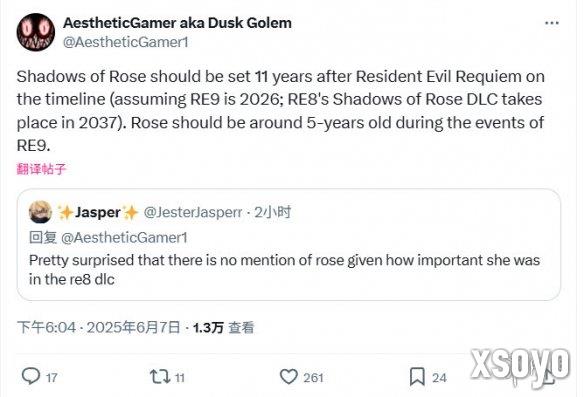584x397 pixels.
Task: Open the quoted tweet's text body
Action: (285, 270)
